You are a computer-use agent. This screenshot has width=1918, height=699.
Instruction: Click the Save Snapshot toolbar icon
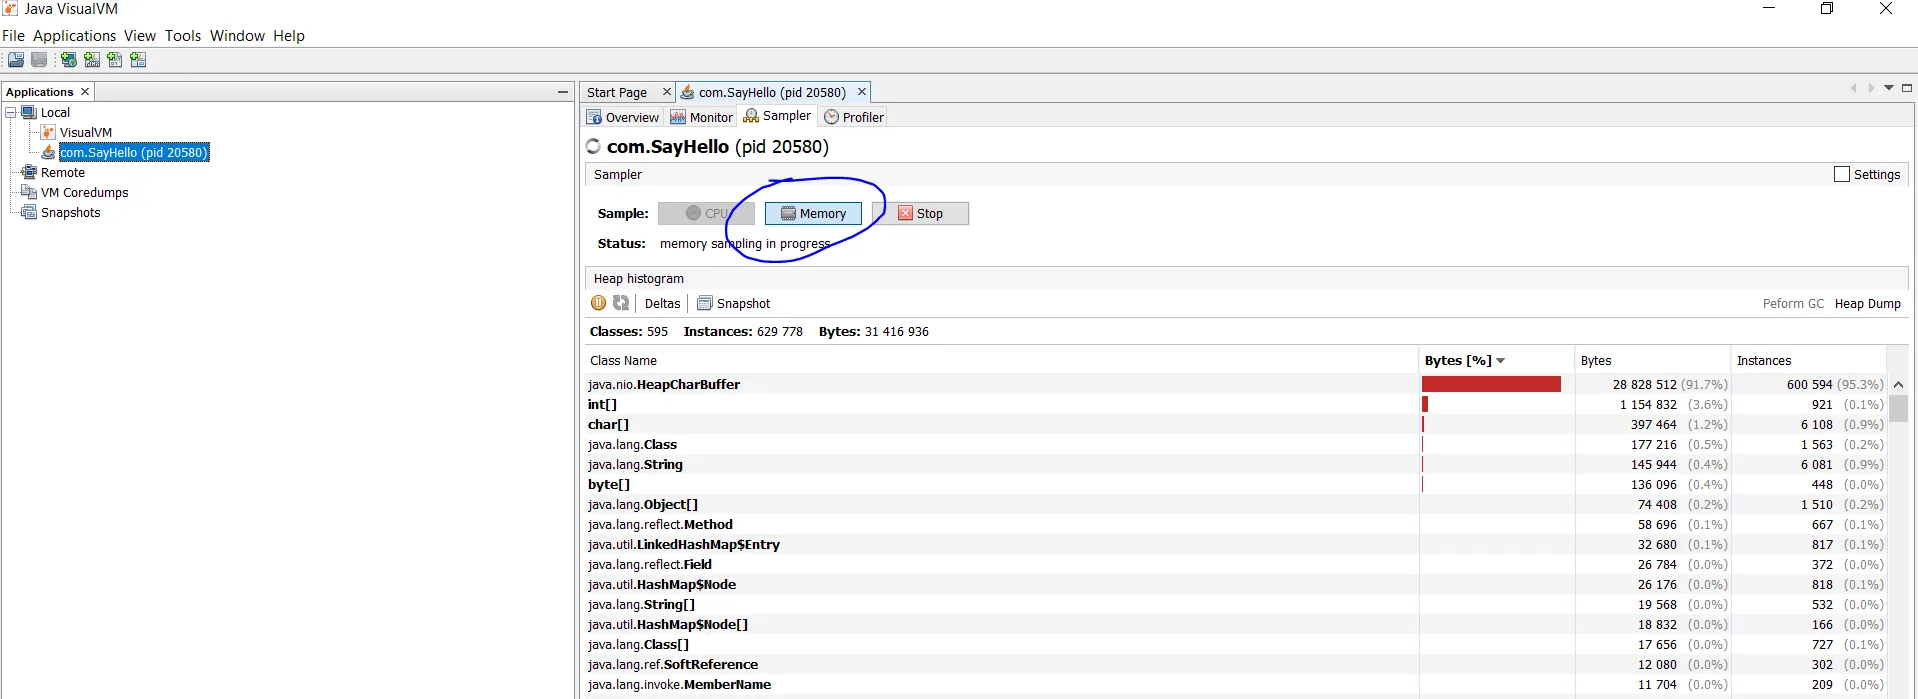[39, 60]
